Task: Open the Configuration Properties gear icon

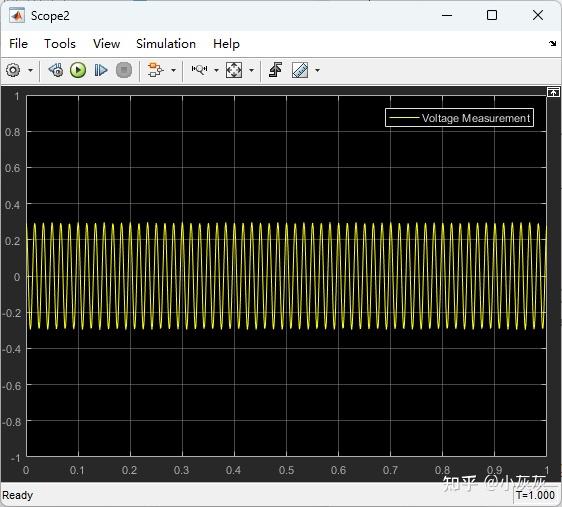Action: tap(13, 70)
